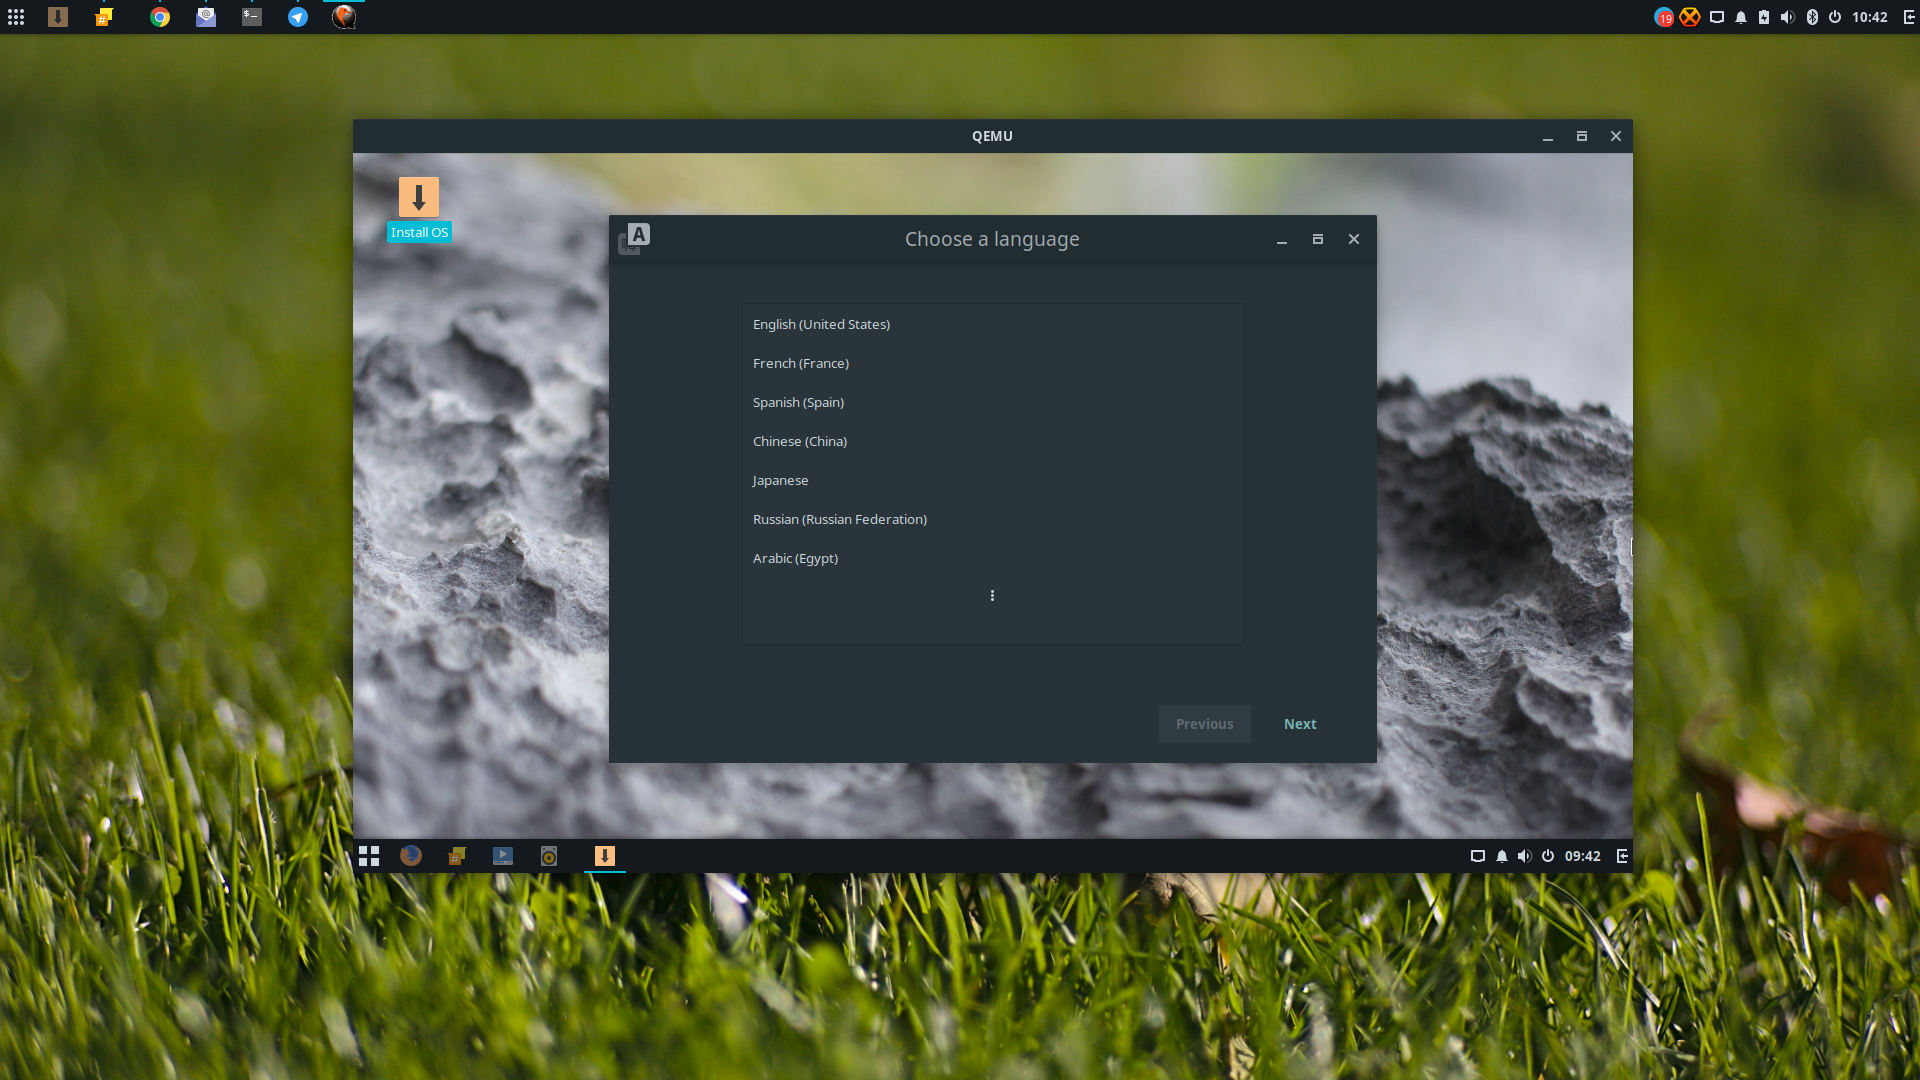This screenshot has width=1920, height=1080.
Task: Select Japanese language
Action: (992, 480)
